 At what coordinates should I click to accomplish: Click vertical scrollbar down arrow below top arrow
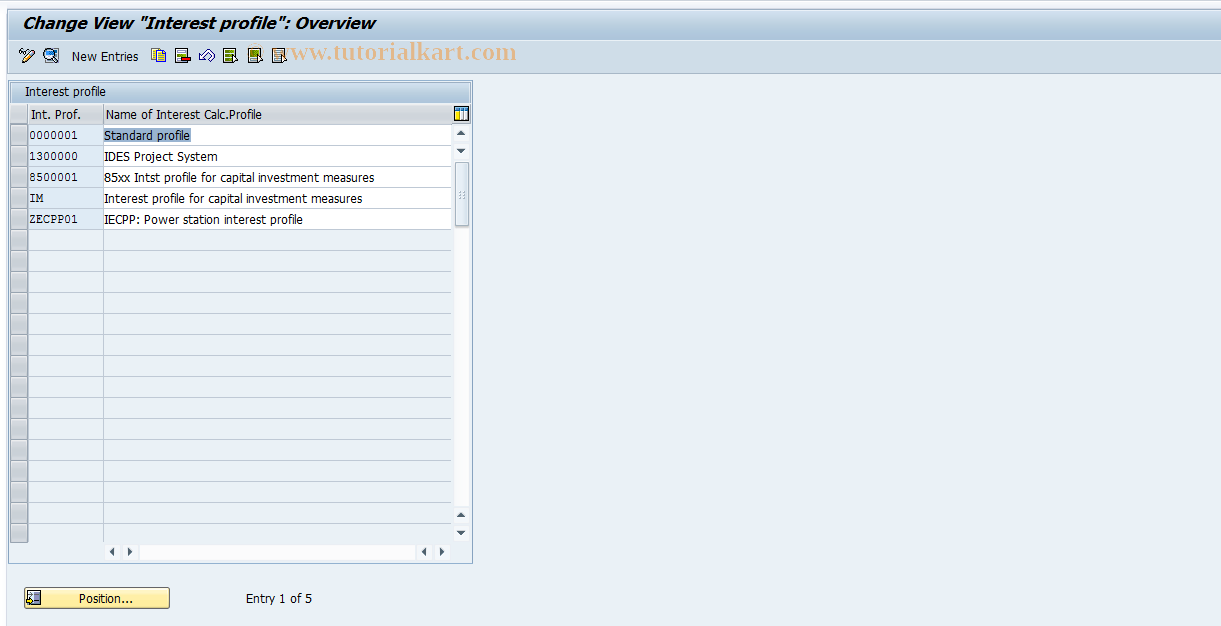(461, 151)
